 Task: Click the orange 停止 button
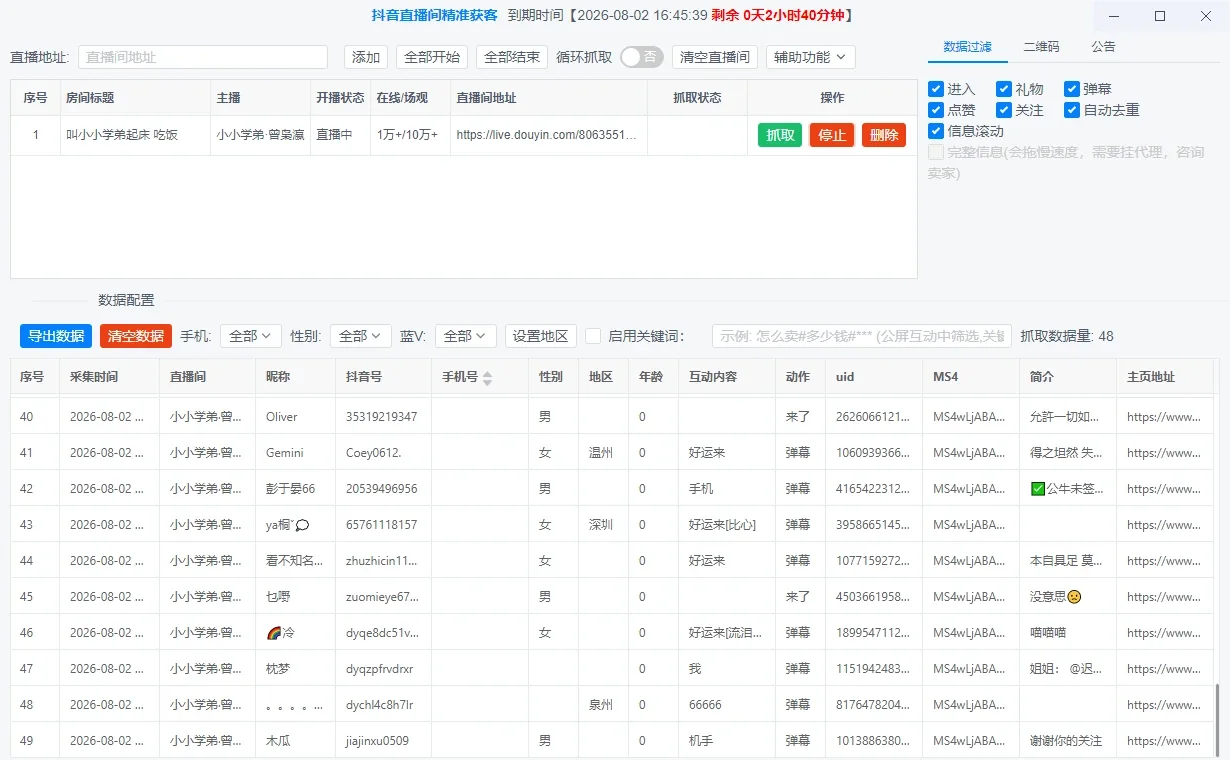click(x=832, y=135)
